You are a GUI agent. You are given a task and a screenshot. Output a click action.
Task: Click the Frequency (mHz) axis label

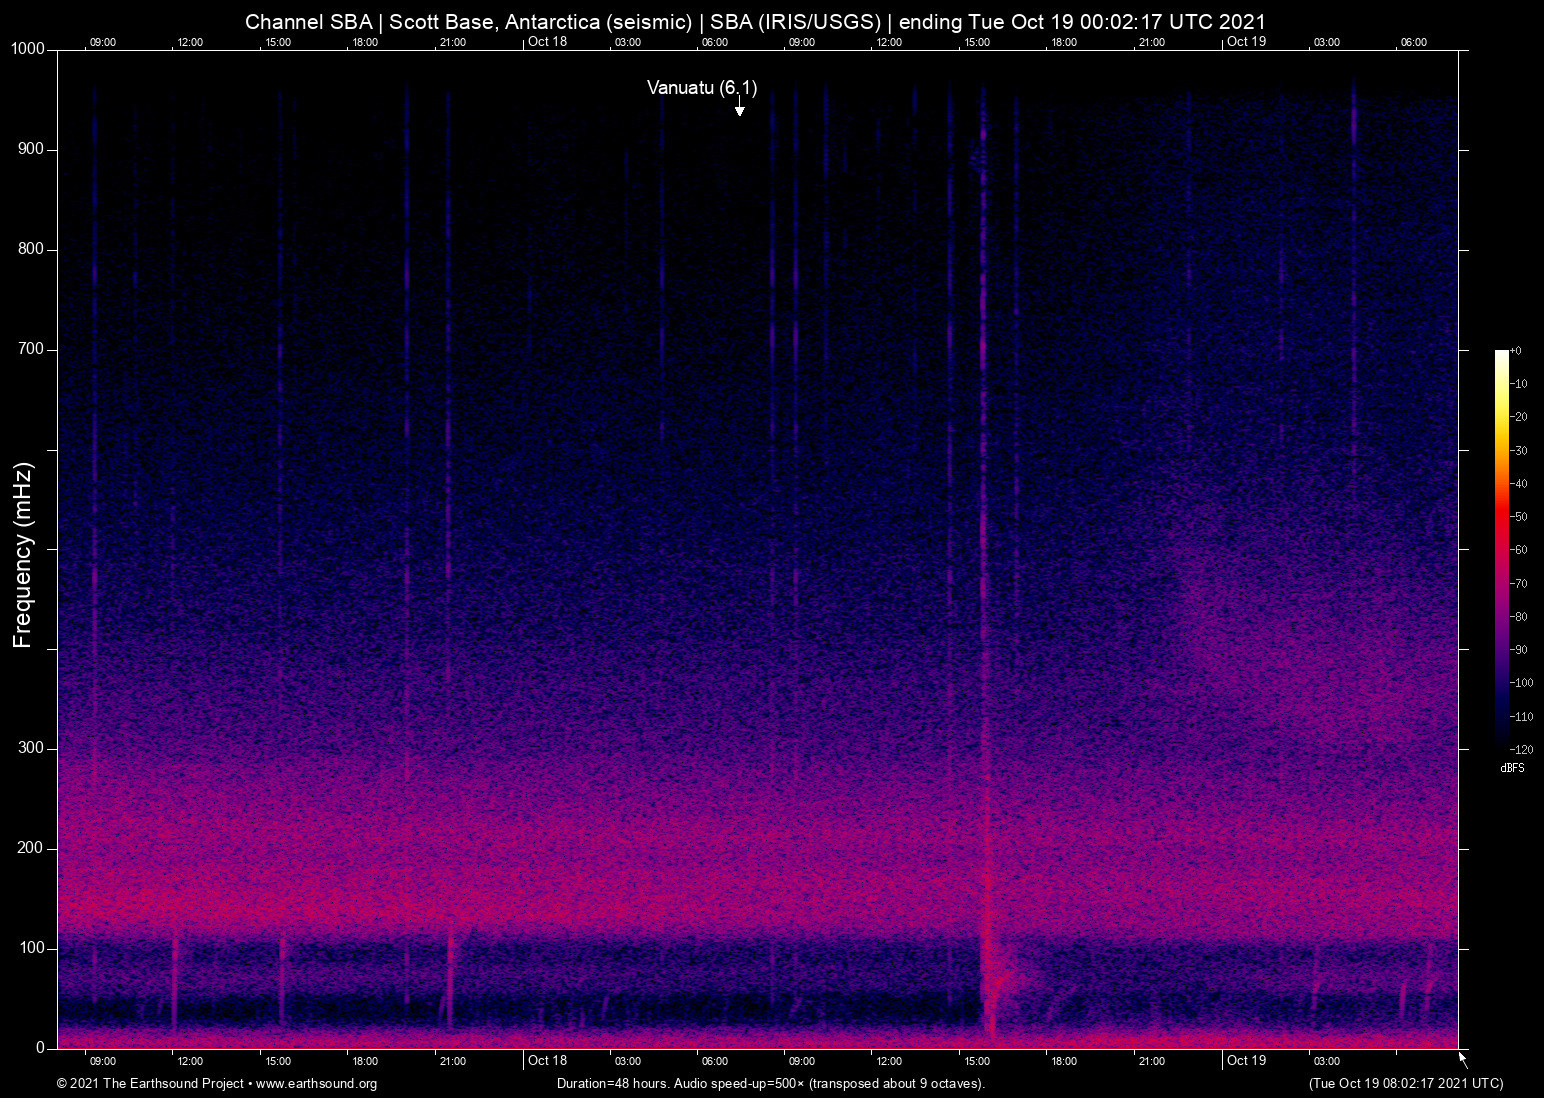pyautogui.click(x=23, y=555)
